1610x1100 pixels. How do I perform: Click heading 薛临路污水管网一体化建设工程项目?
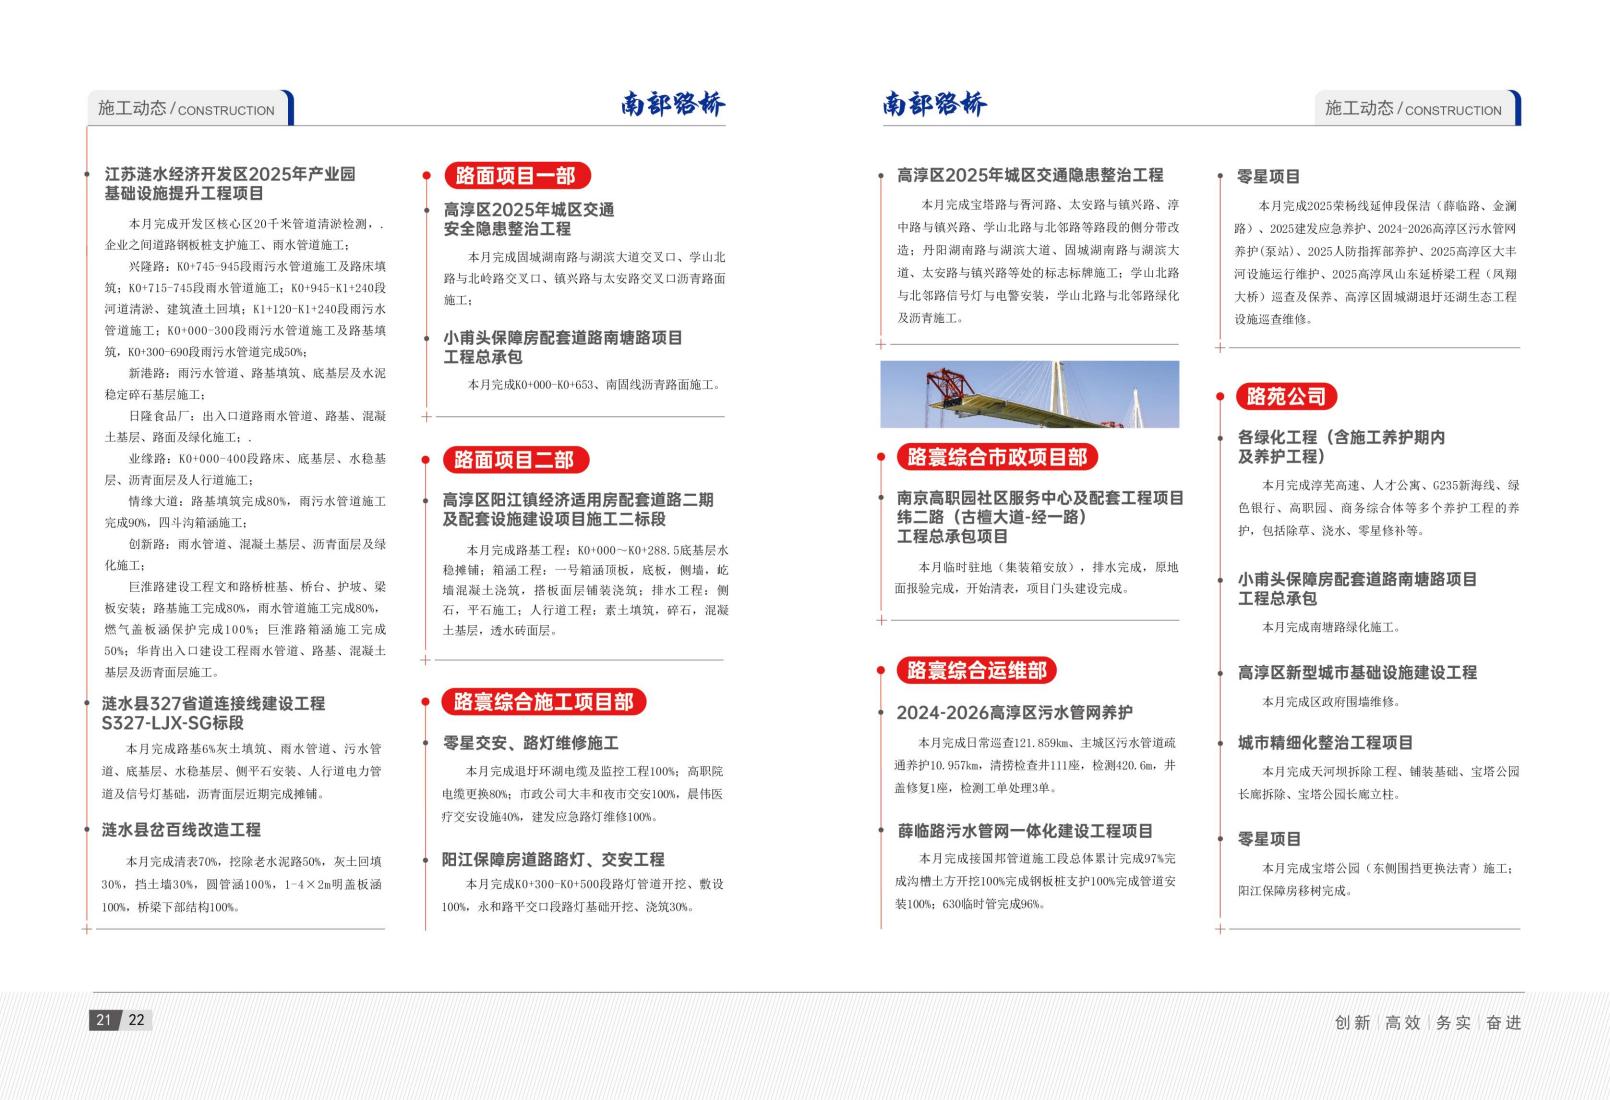tap(1025, 831)
